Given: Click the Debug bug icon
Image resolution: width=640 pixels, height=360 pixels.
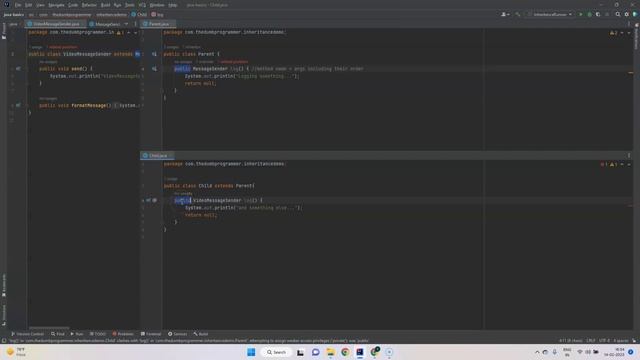Looking at the screenshot, I should pos(589,14).
